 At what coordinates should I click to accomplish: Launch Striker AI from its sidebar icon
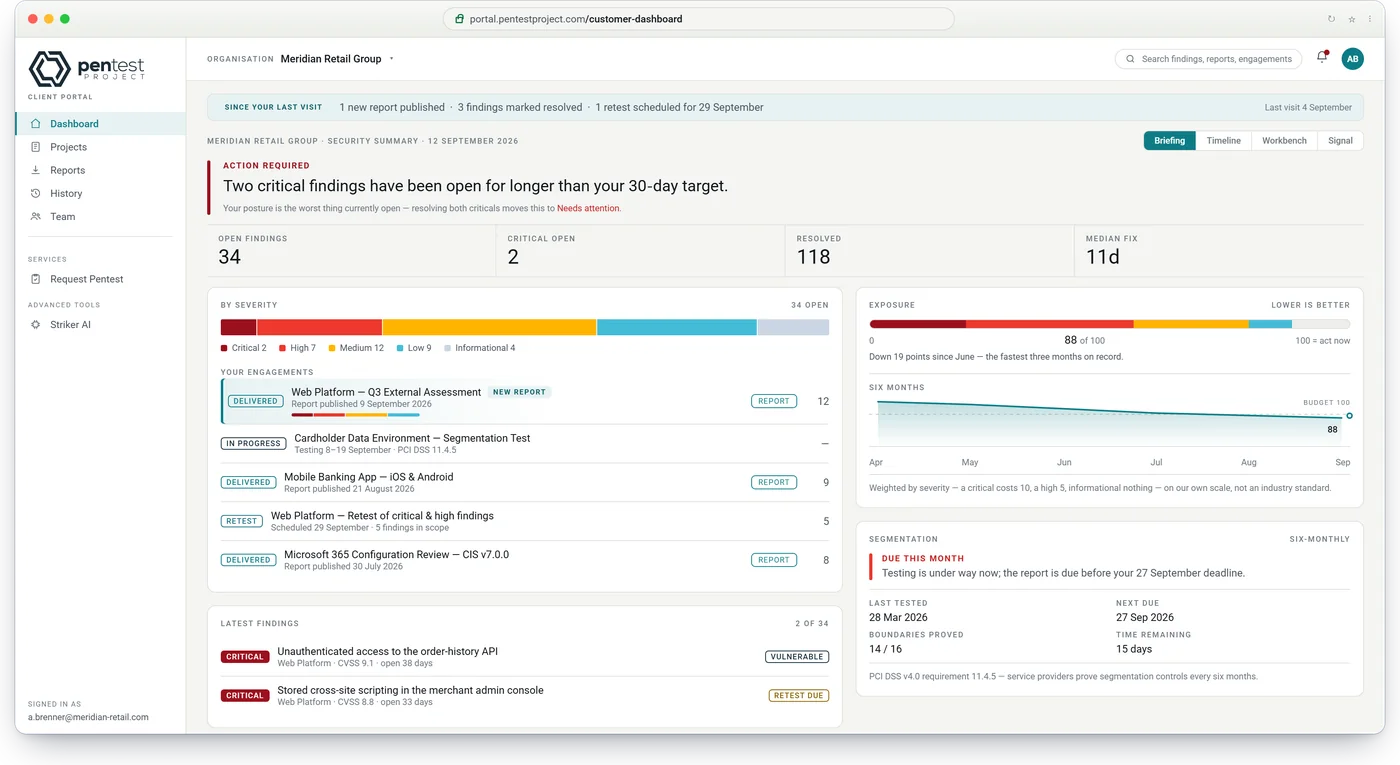(36, 325)
